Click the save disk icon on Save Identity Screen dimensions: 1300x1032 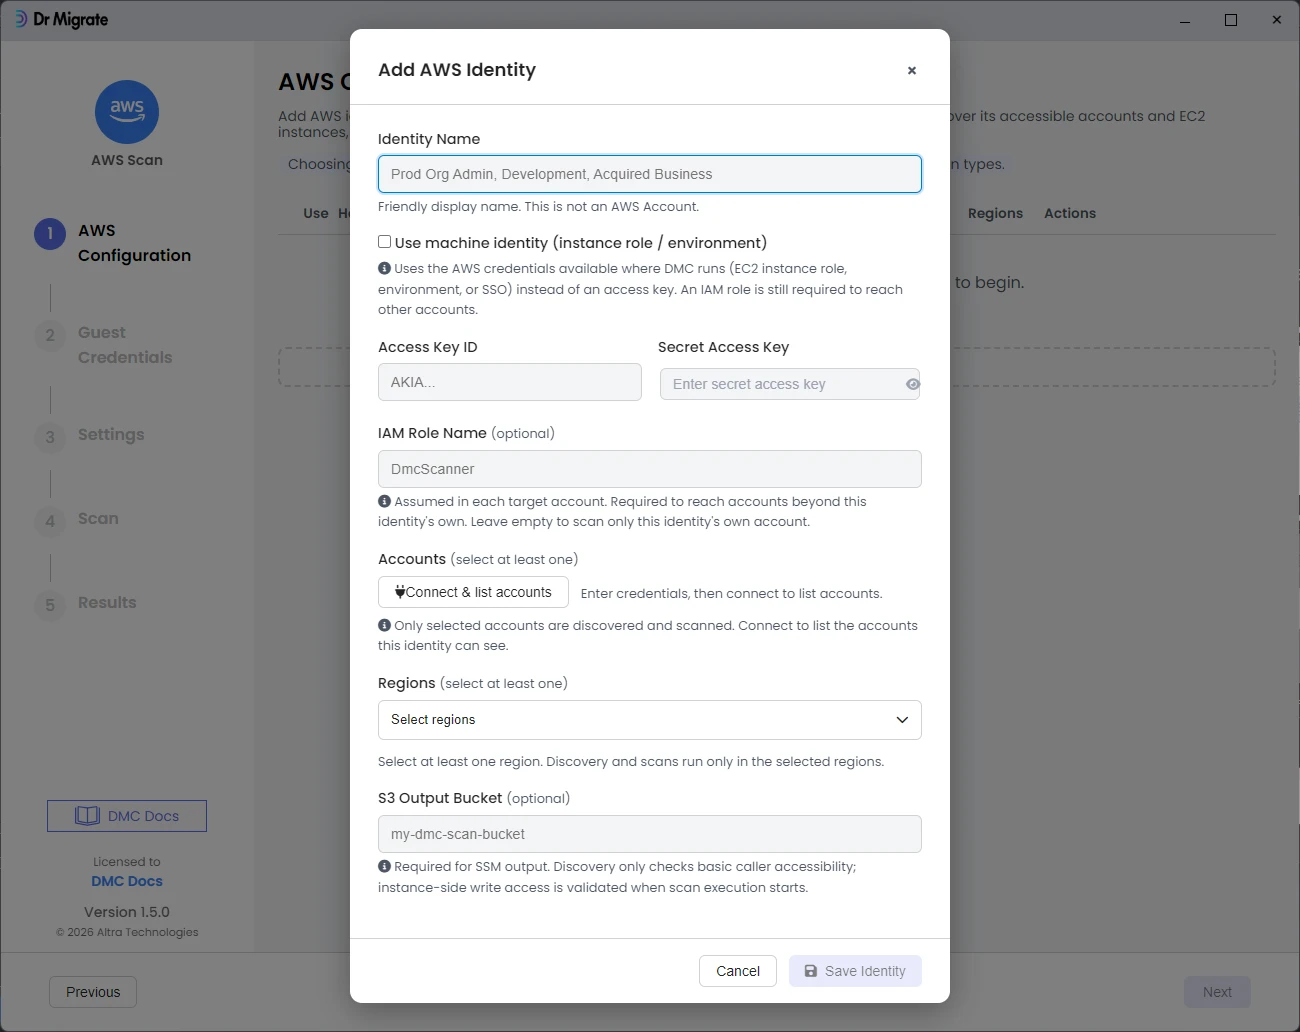[x=811, y=971]
